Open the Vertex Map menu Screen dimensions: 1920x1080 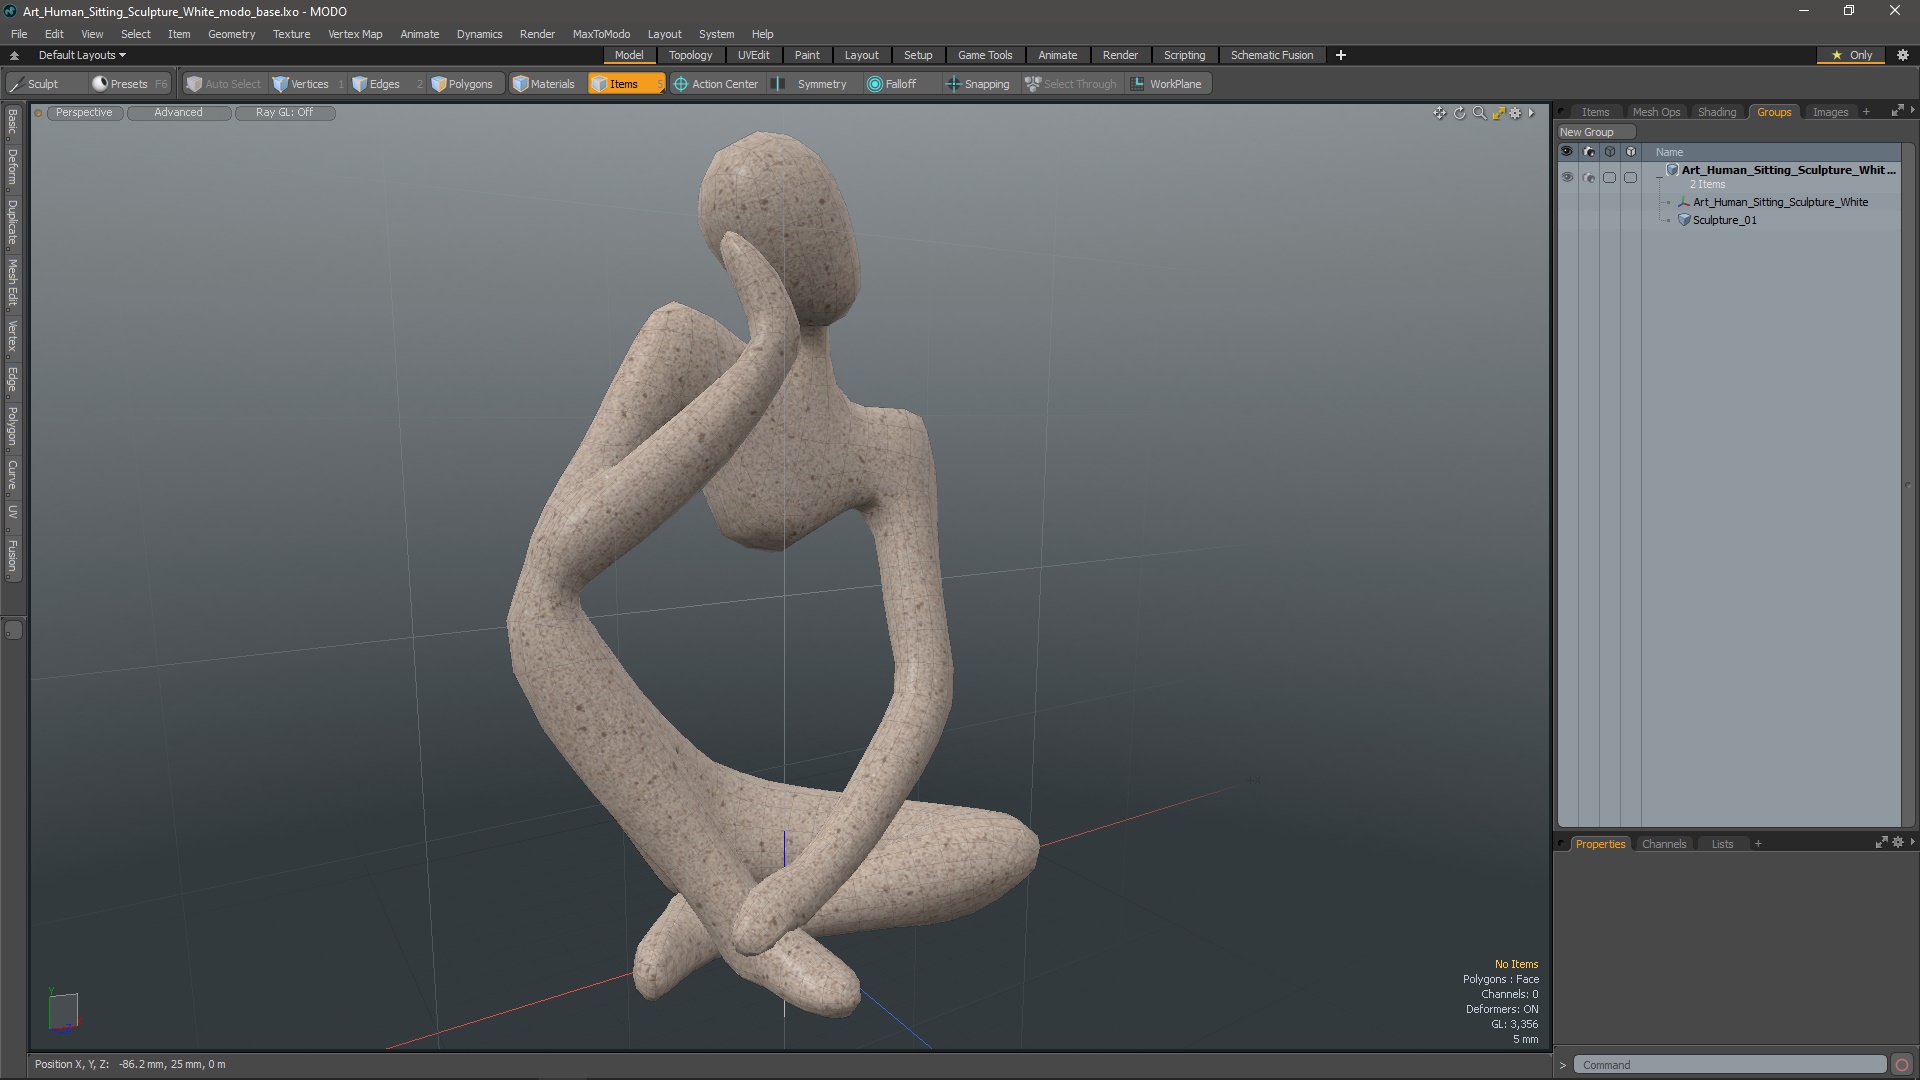[x=355, y=34]
